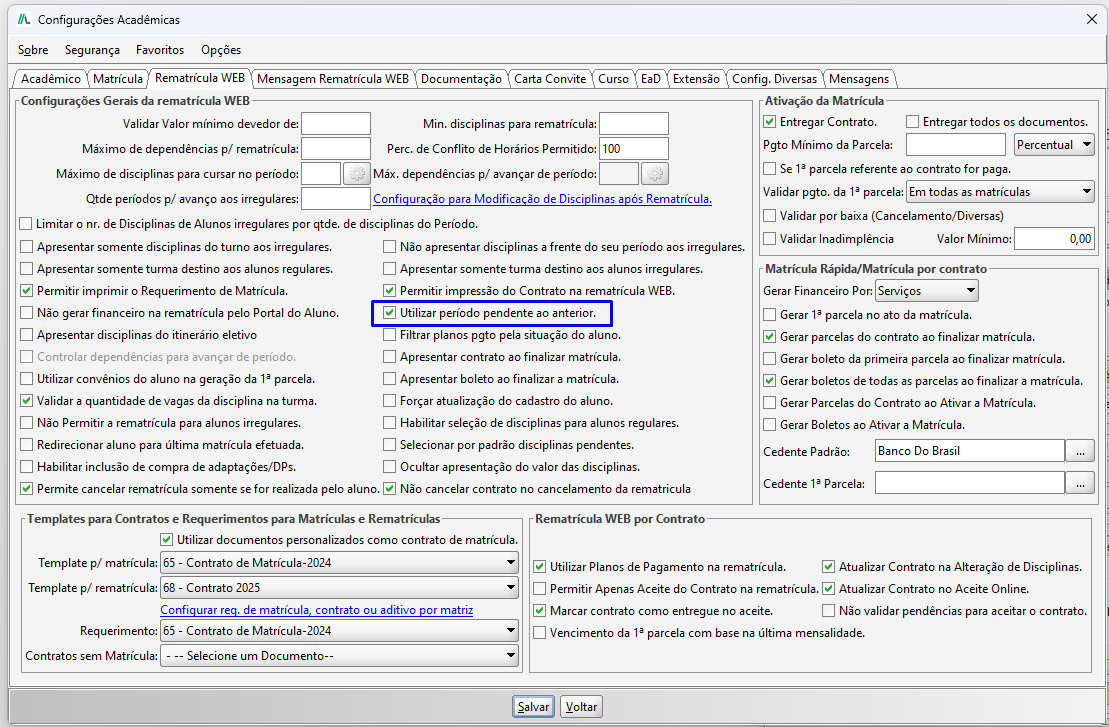The height and width of the screenshot is (727, 1109).
Task: Open the Config. Diversas tab
Action: (774, 78)
